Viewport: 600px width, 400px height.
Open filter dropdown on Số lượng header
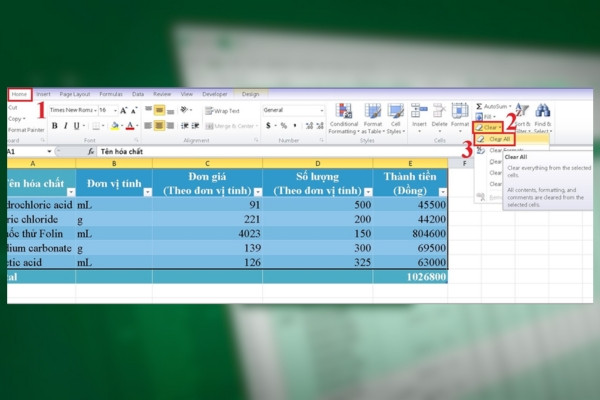pyautogui.click(x=368, y=192)
